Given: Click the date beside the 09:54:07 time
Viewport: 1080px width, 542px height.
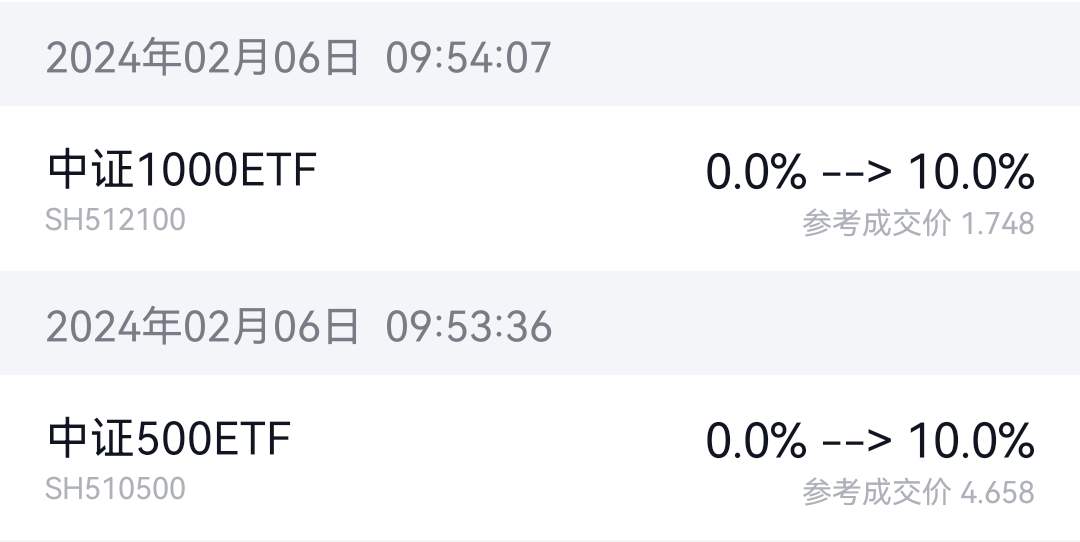Looking at the screenshot, I should 202,57.
